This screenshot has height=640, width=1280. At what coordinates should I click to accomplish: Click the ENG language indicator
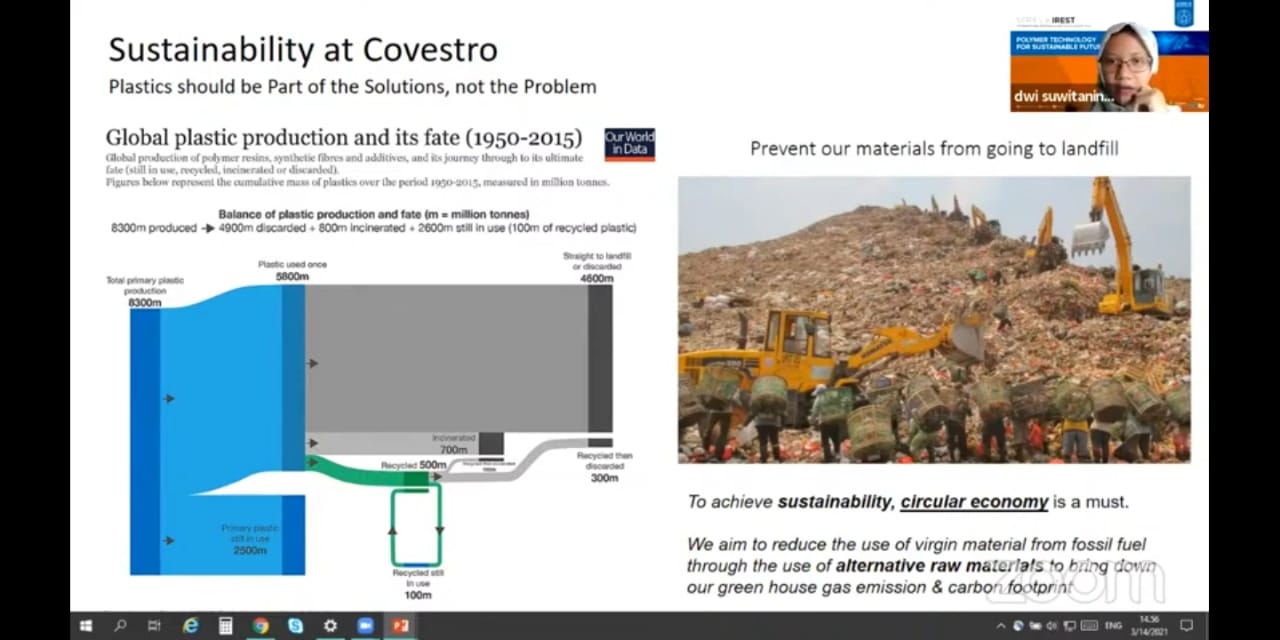[1113, 626]
